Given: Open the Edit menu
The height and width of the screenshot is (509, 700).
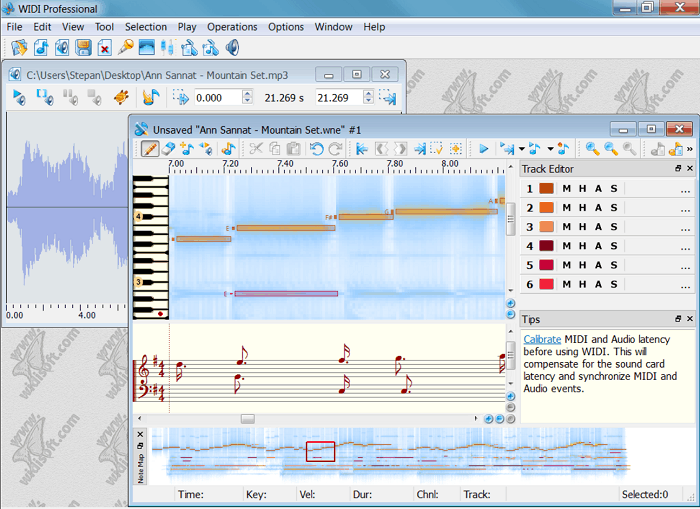Looking at the screenshot, I should (x=42, y=27).
